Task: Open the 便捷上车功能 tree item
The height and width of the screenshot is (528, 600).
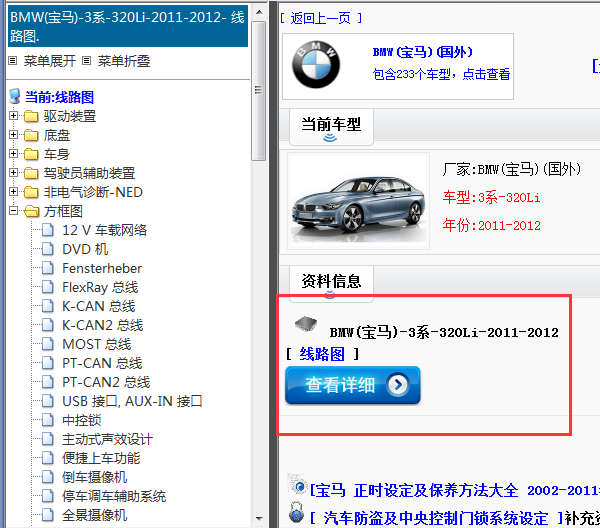Action: tap(101, 458)
